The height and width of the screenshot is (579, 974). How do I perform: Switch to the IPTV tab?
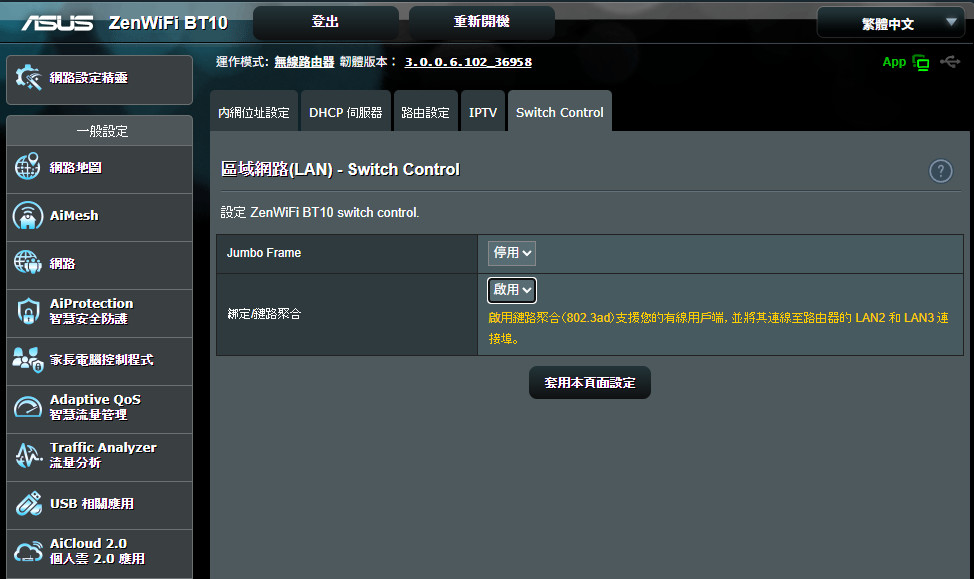(x=483, y=112)
